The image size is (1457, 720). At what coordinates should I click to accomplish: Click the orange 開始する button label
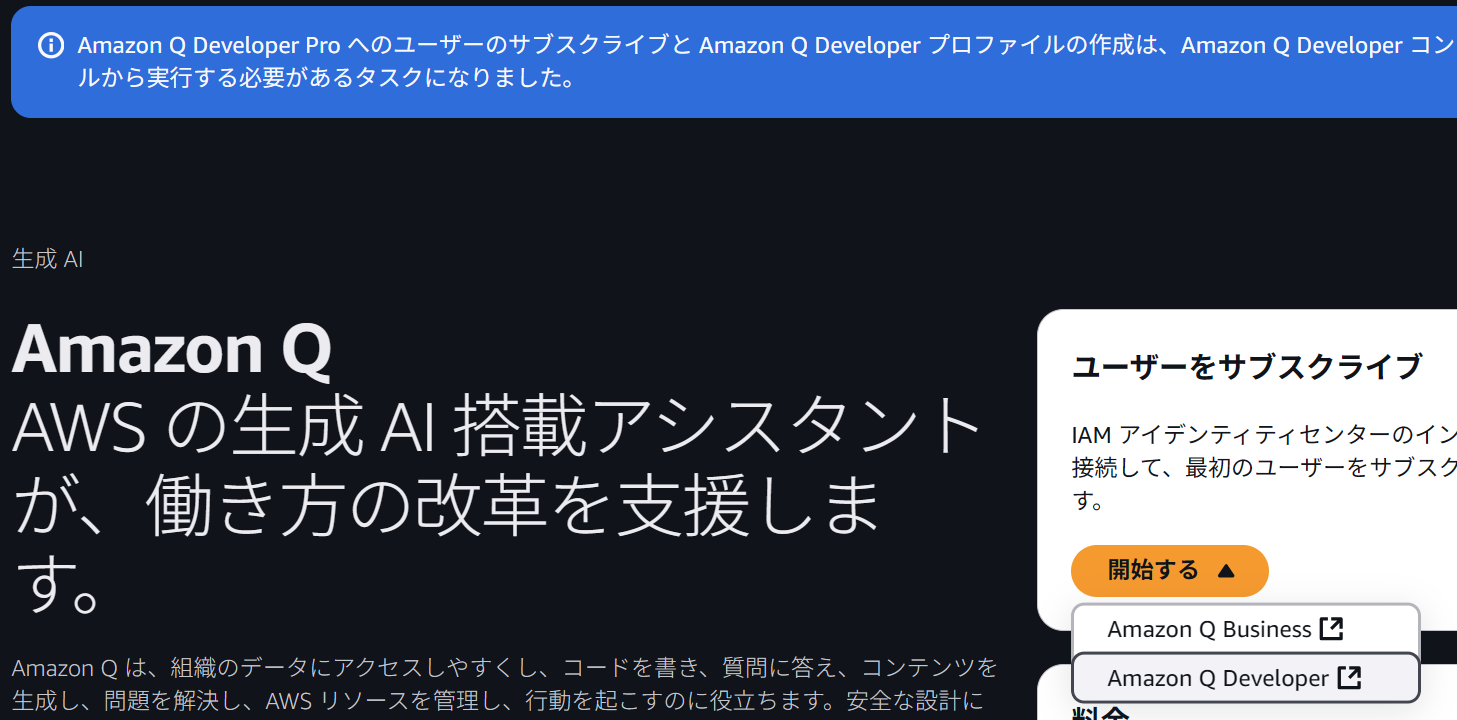[1153, 570]
